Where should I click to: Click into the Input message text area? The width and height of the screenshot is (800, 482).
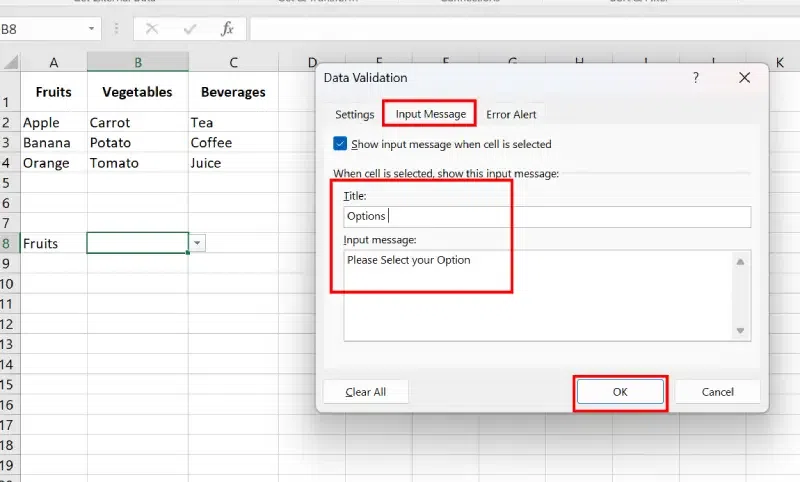538,295
